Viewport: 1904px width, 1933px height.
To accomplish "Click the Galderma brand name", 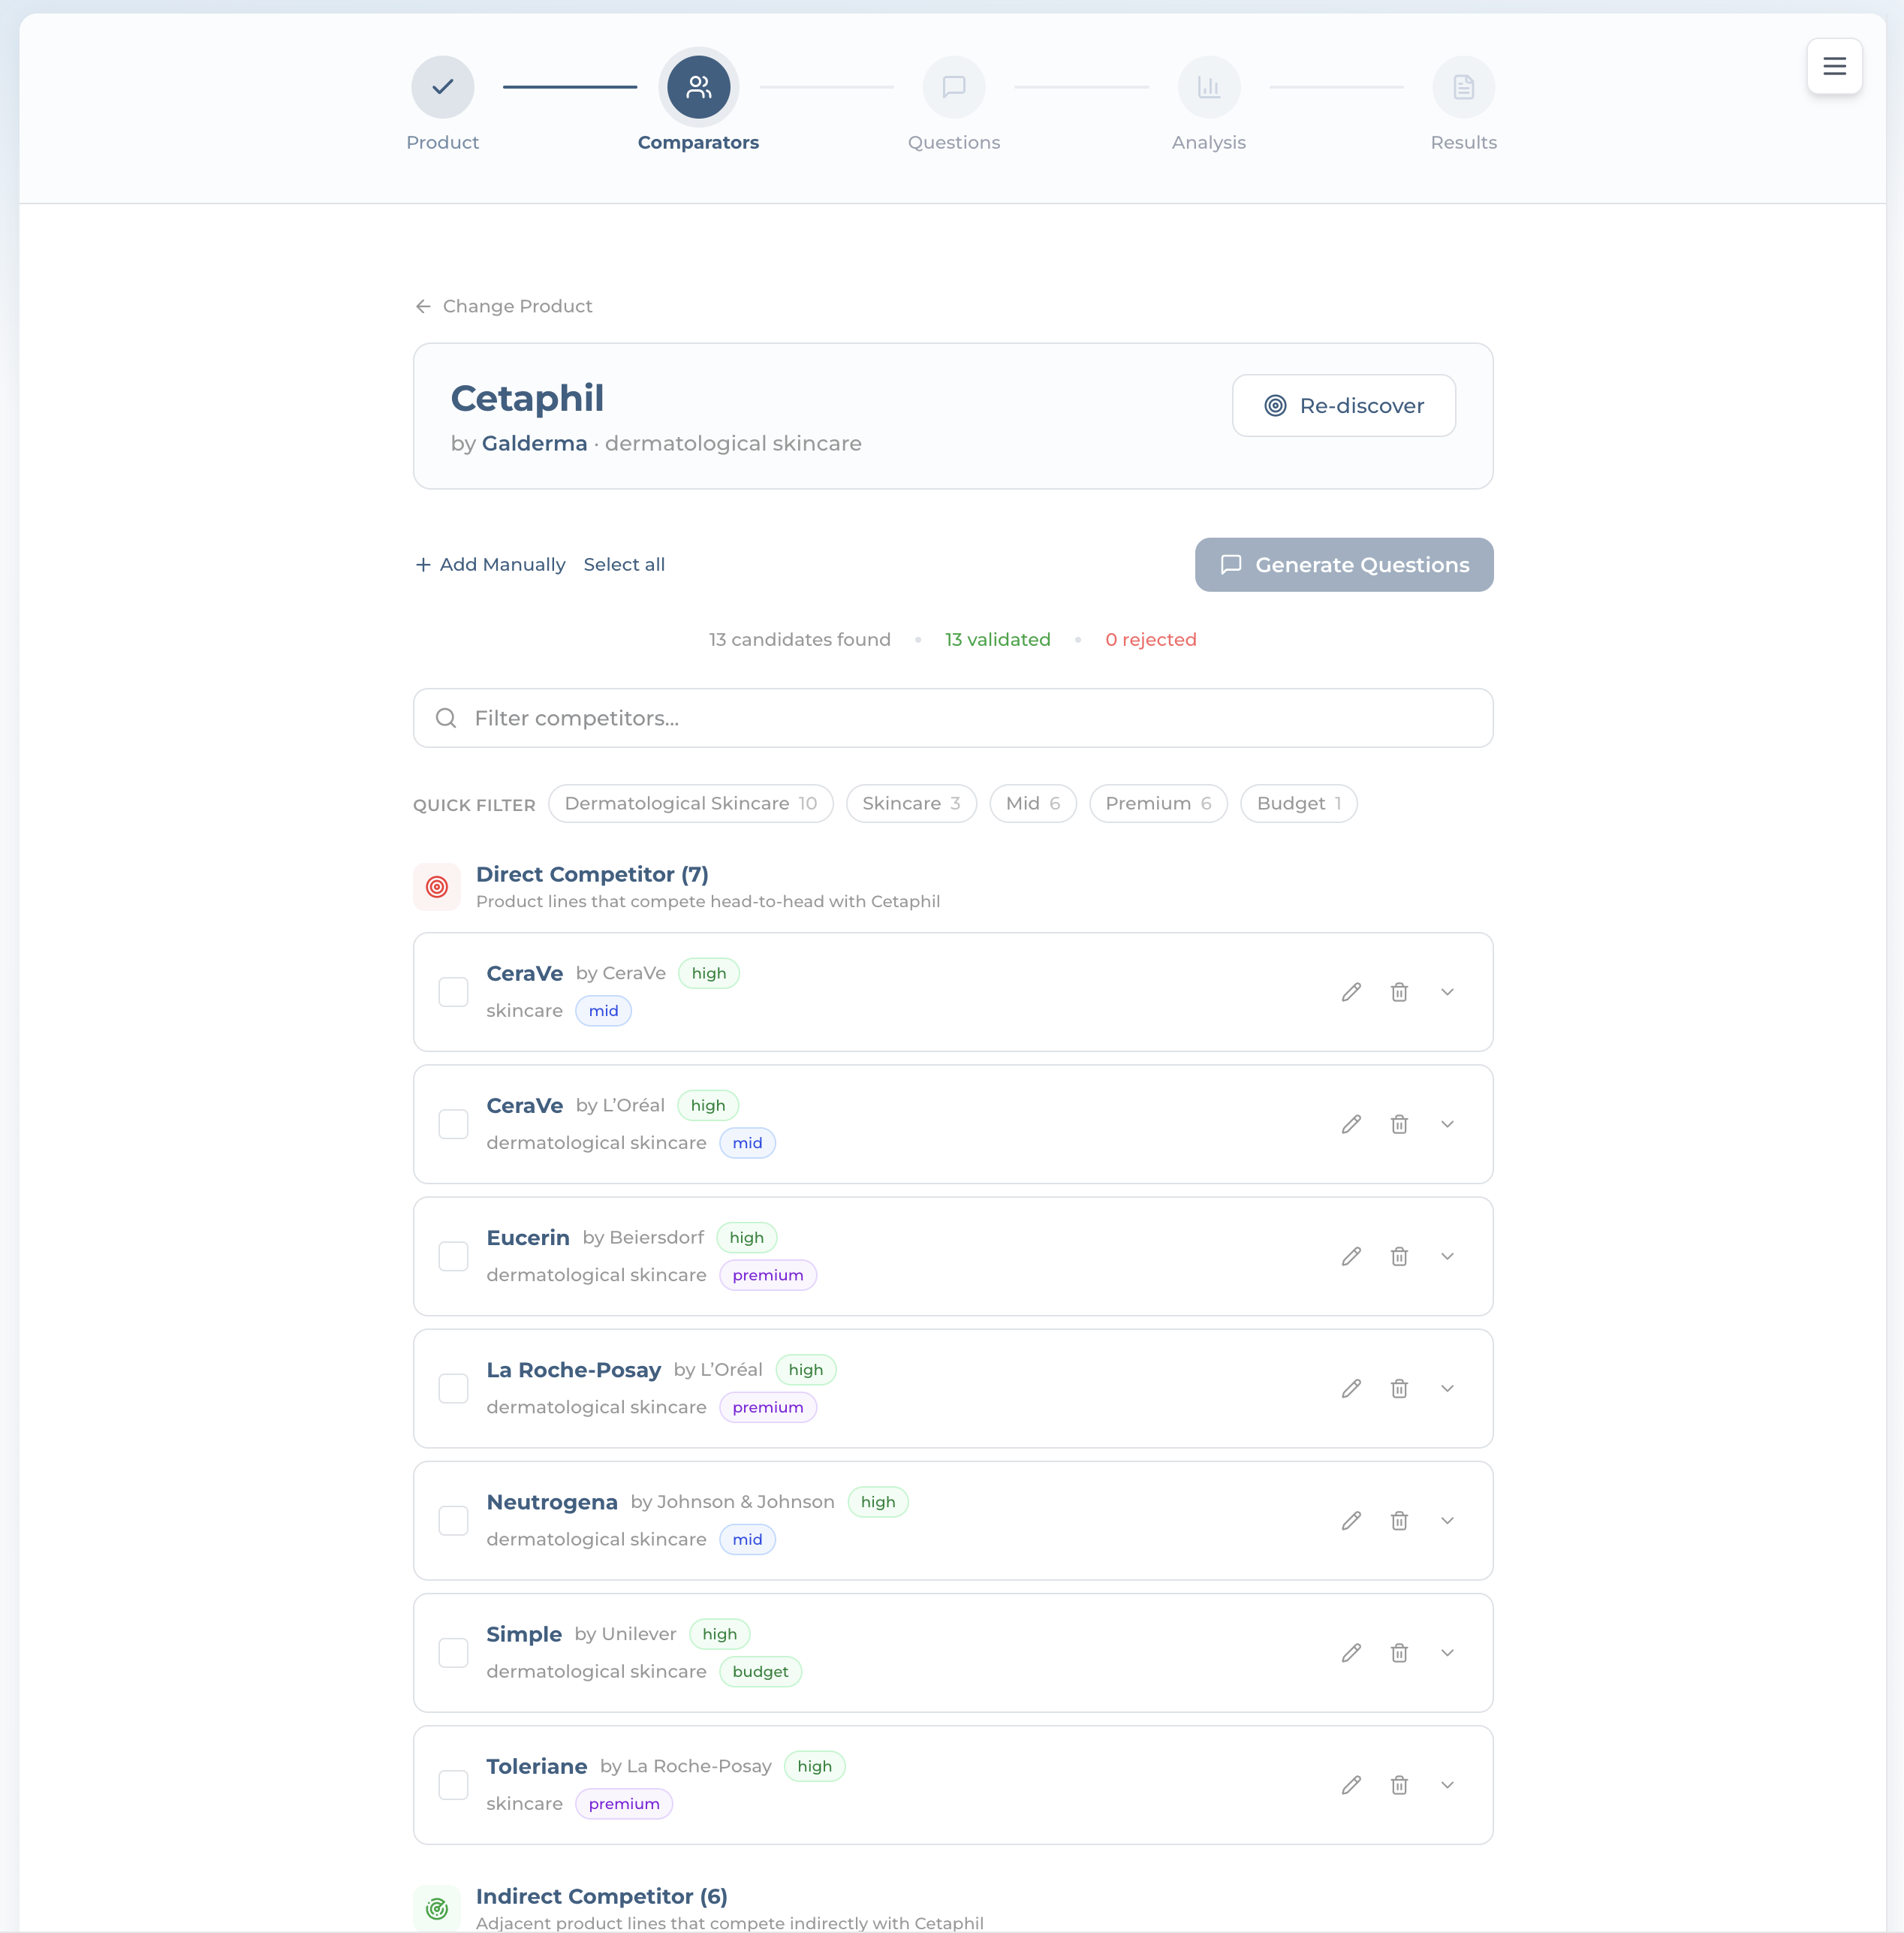I will point(534,444).
